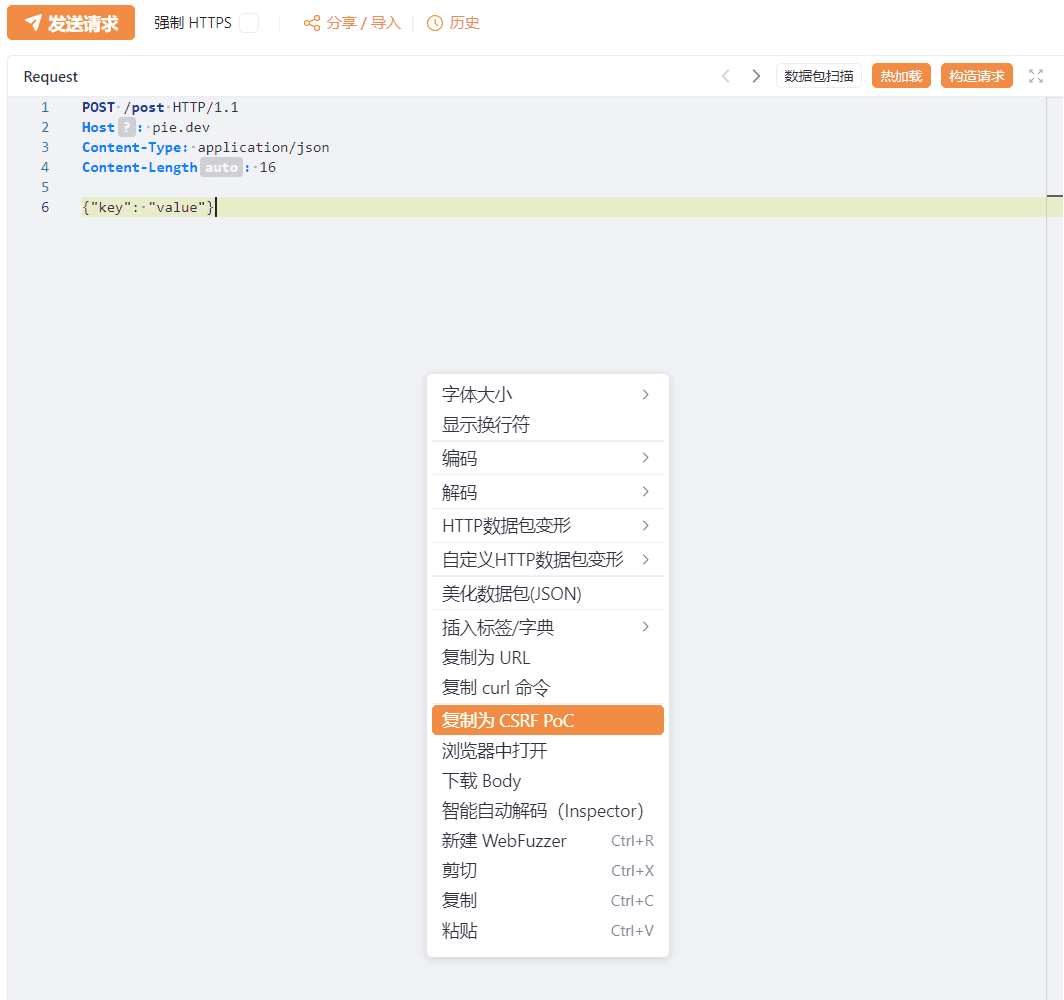Expand the request editor to fullscreen
This screenshot has width=1064, height=1000.
(1036, 76)
